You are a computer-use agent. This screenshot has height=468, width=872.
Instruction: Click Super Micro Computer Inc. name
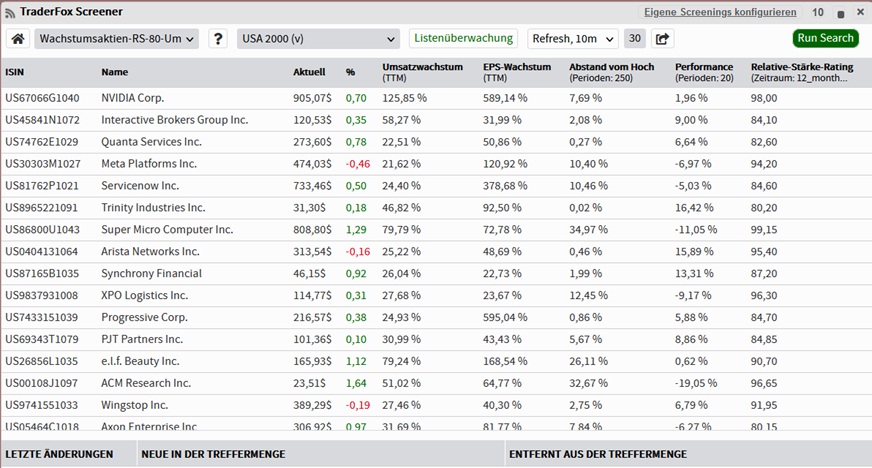pyautogui.click(x=167, y=230)
